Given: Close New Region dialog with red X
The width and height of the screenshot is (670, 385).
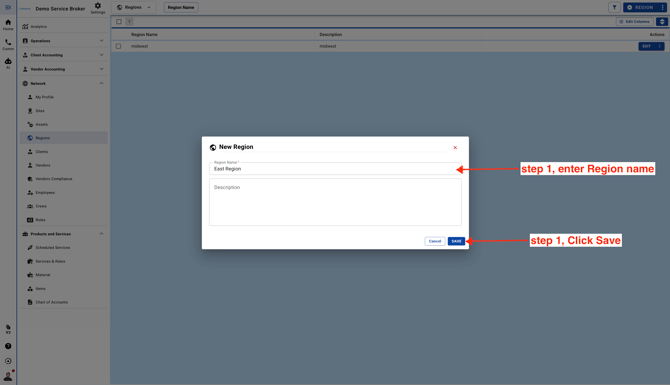Looking at the screenshot, I should pos(455,147).
